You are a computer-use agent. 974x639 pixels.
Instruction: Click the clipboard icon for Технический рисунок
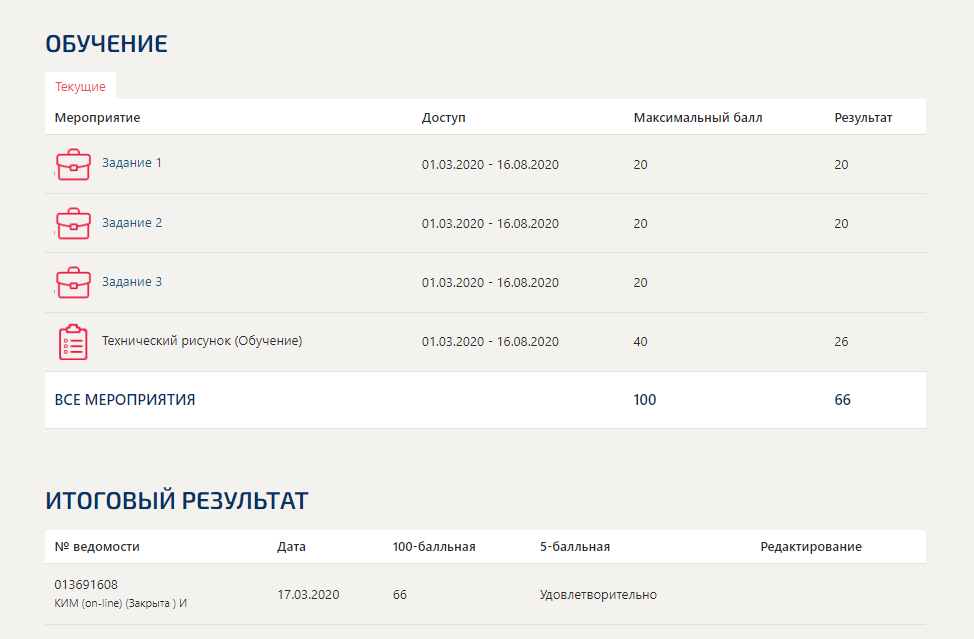point(73,342)
